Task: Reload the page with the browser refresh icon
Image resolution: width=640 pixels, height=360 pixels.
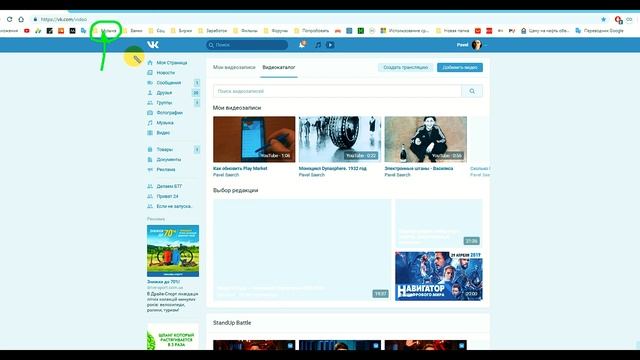Action: coord(9,19)
